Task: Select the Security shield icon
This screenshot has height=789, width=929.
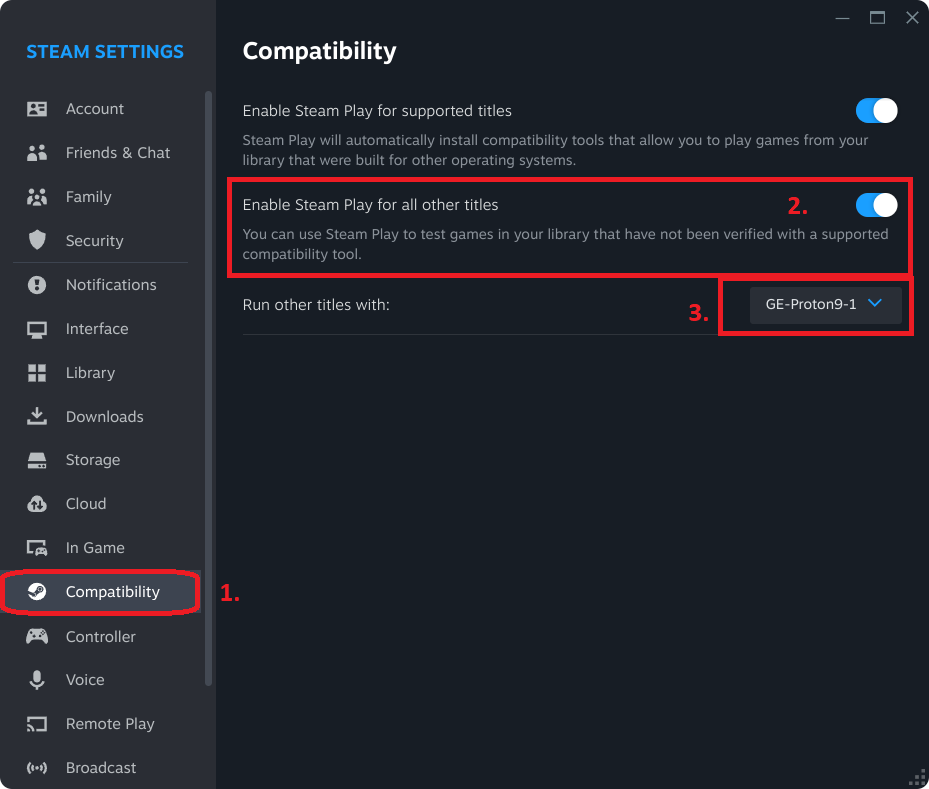Action: 37,240
